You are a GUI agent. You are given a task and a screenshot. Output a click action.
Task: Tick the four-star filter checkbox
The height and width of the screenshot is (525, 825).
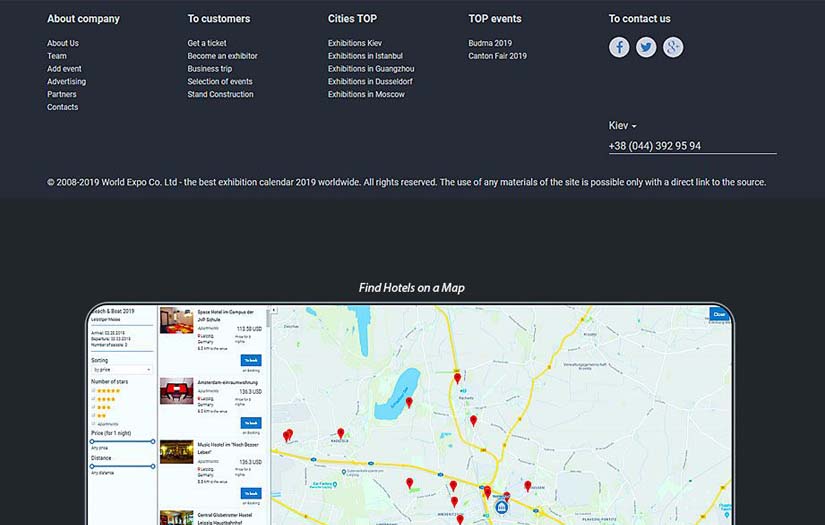pos(94,399)
